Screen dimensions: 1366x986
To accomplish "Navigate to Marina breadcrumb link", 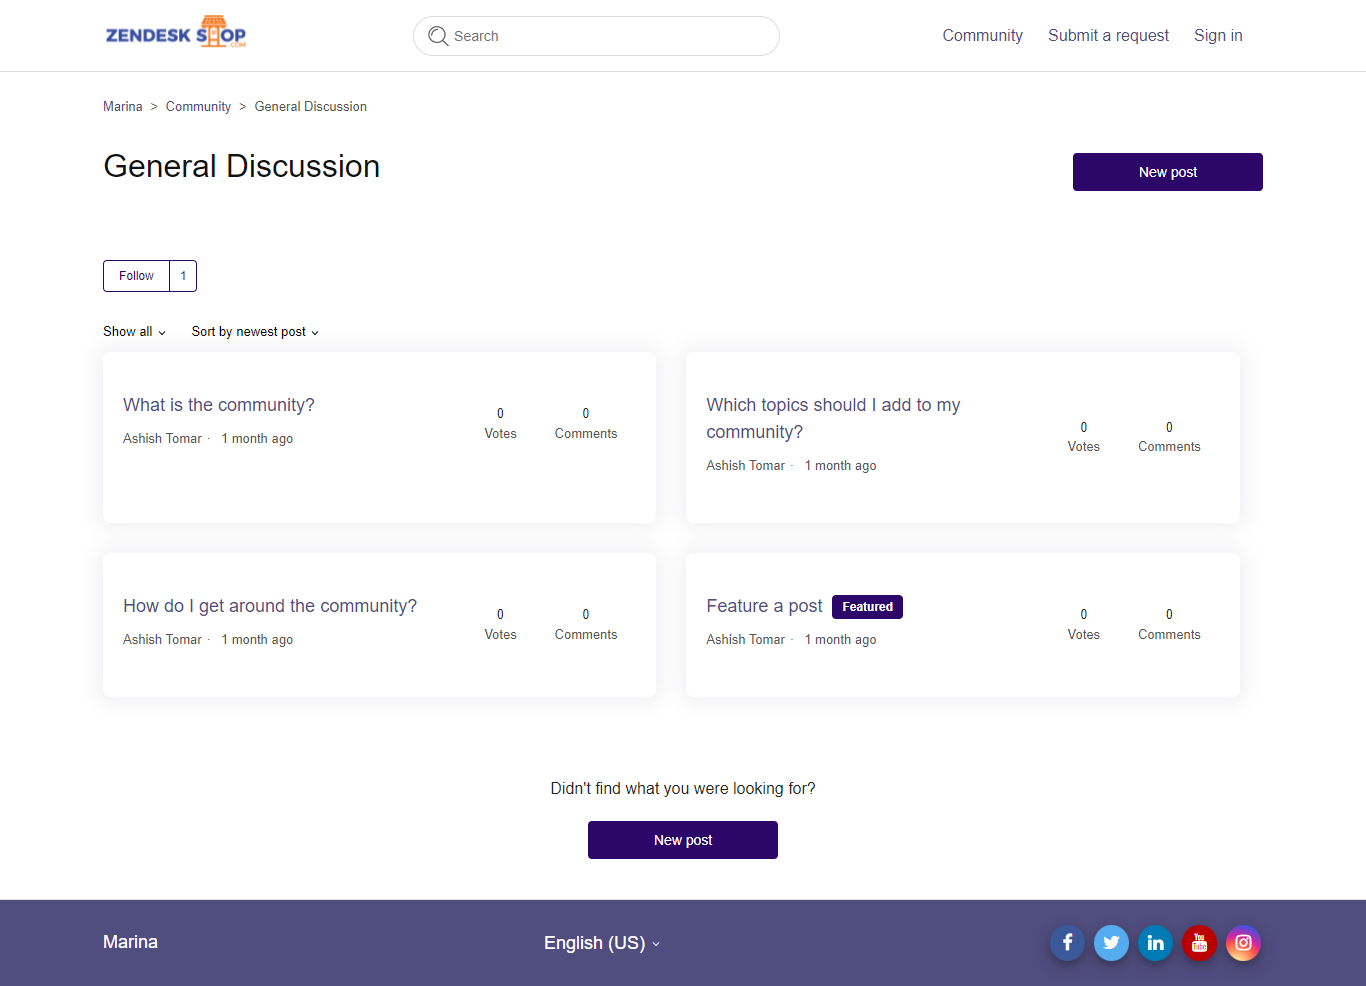I will pos(123,107).
